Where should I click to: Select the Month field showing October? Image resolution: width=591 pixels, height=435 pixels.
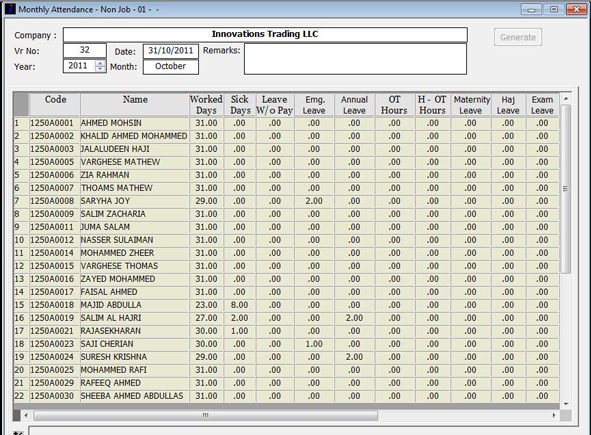[171, 67]
